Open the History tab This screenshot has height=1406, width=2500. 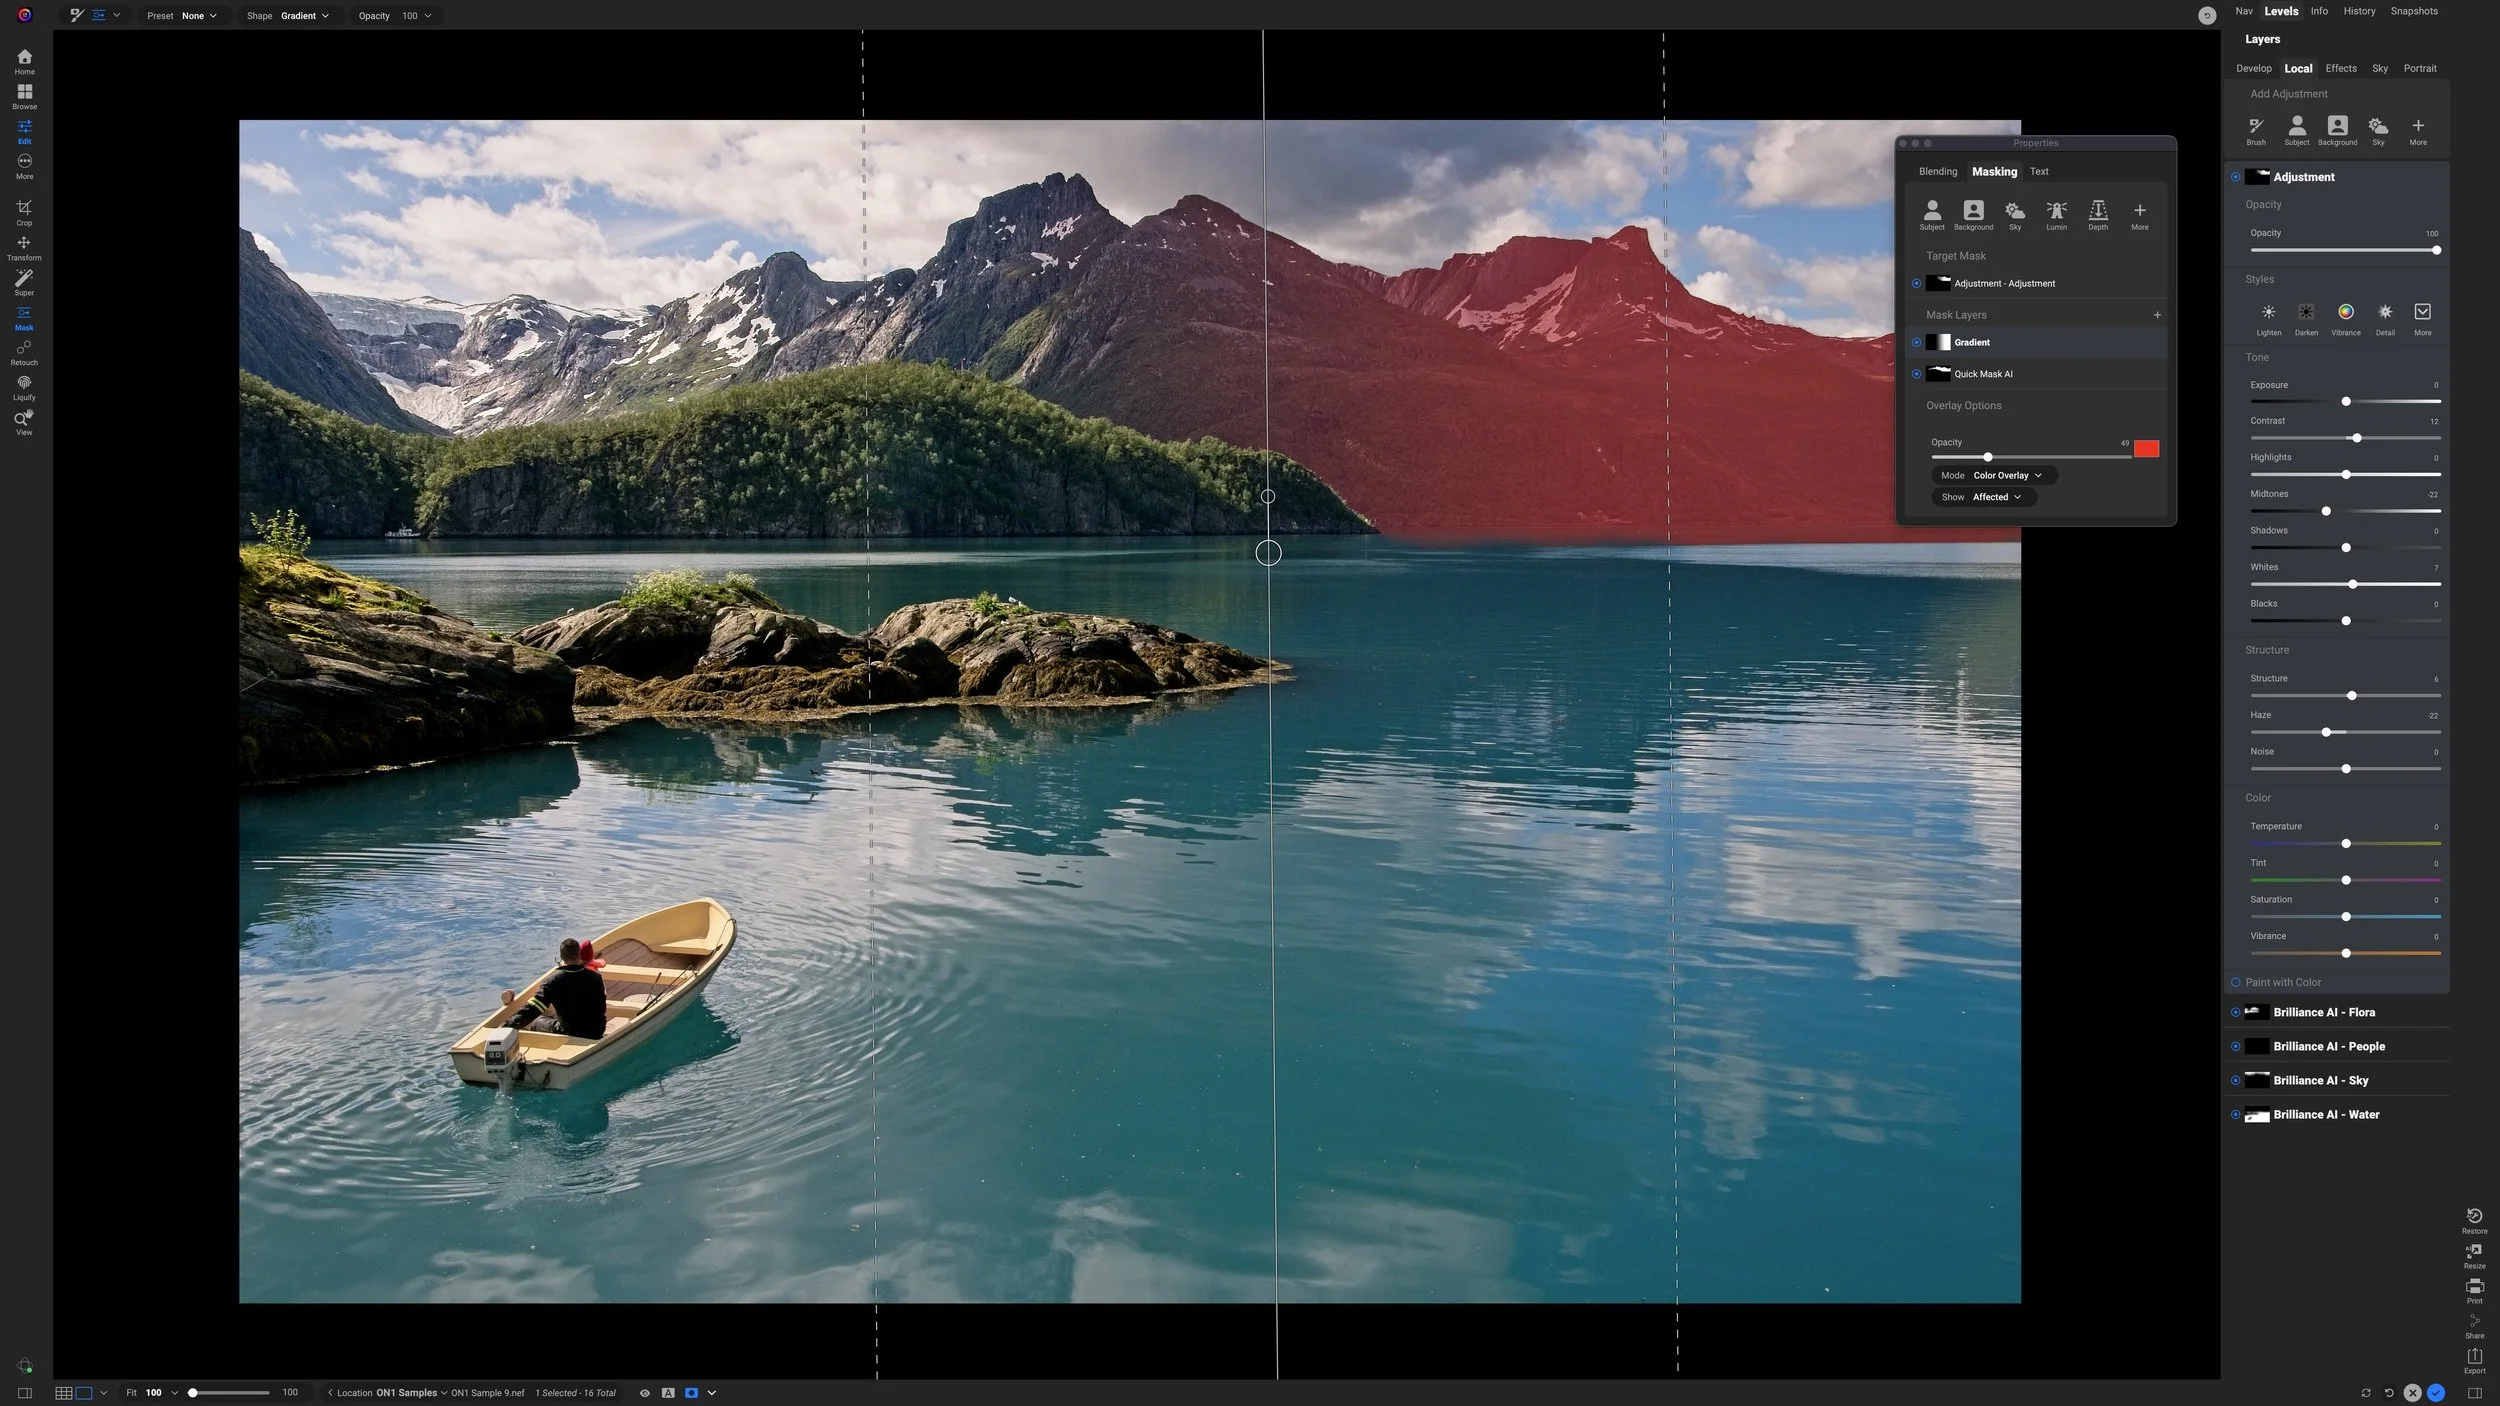pyautogui.click(x=2359, y=11)
